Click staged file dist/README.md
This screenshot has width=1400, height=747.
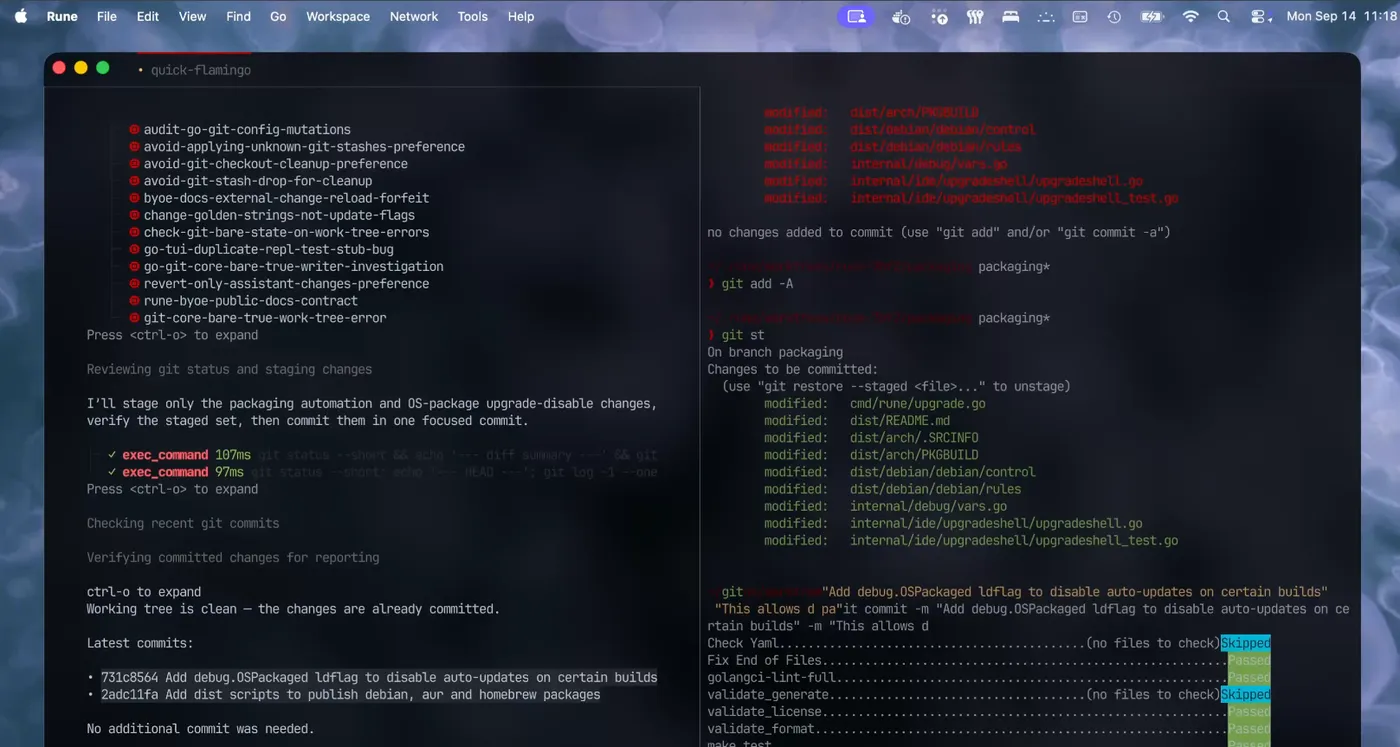(x=900, y=421)
